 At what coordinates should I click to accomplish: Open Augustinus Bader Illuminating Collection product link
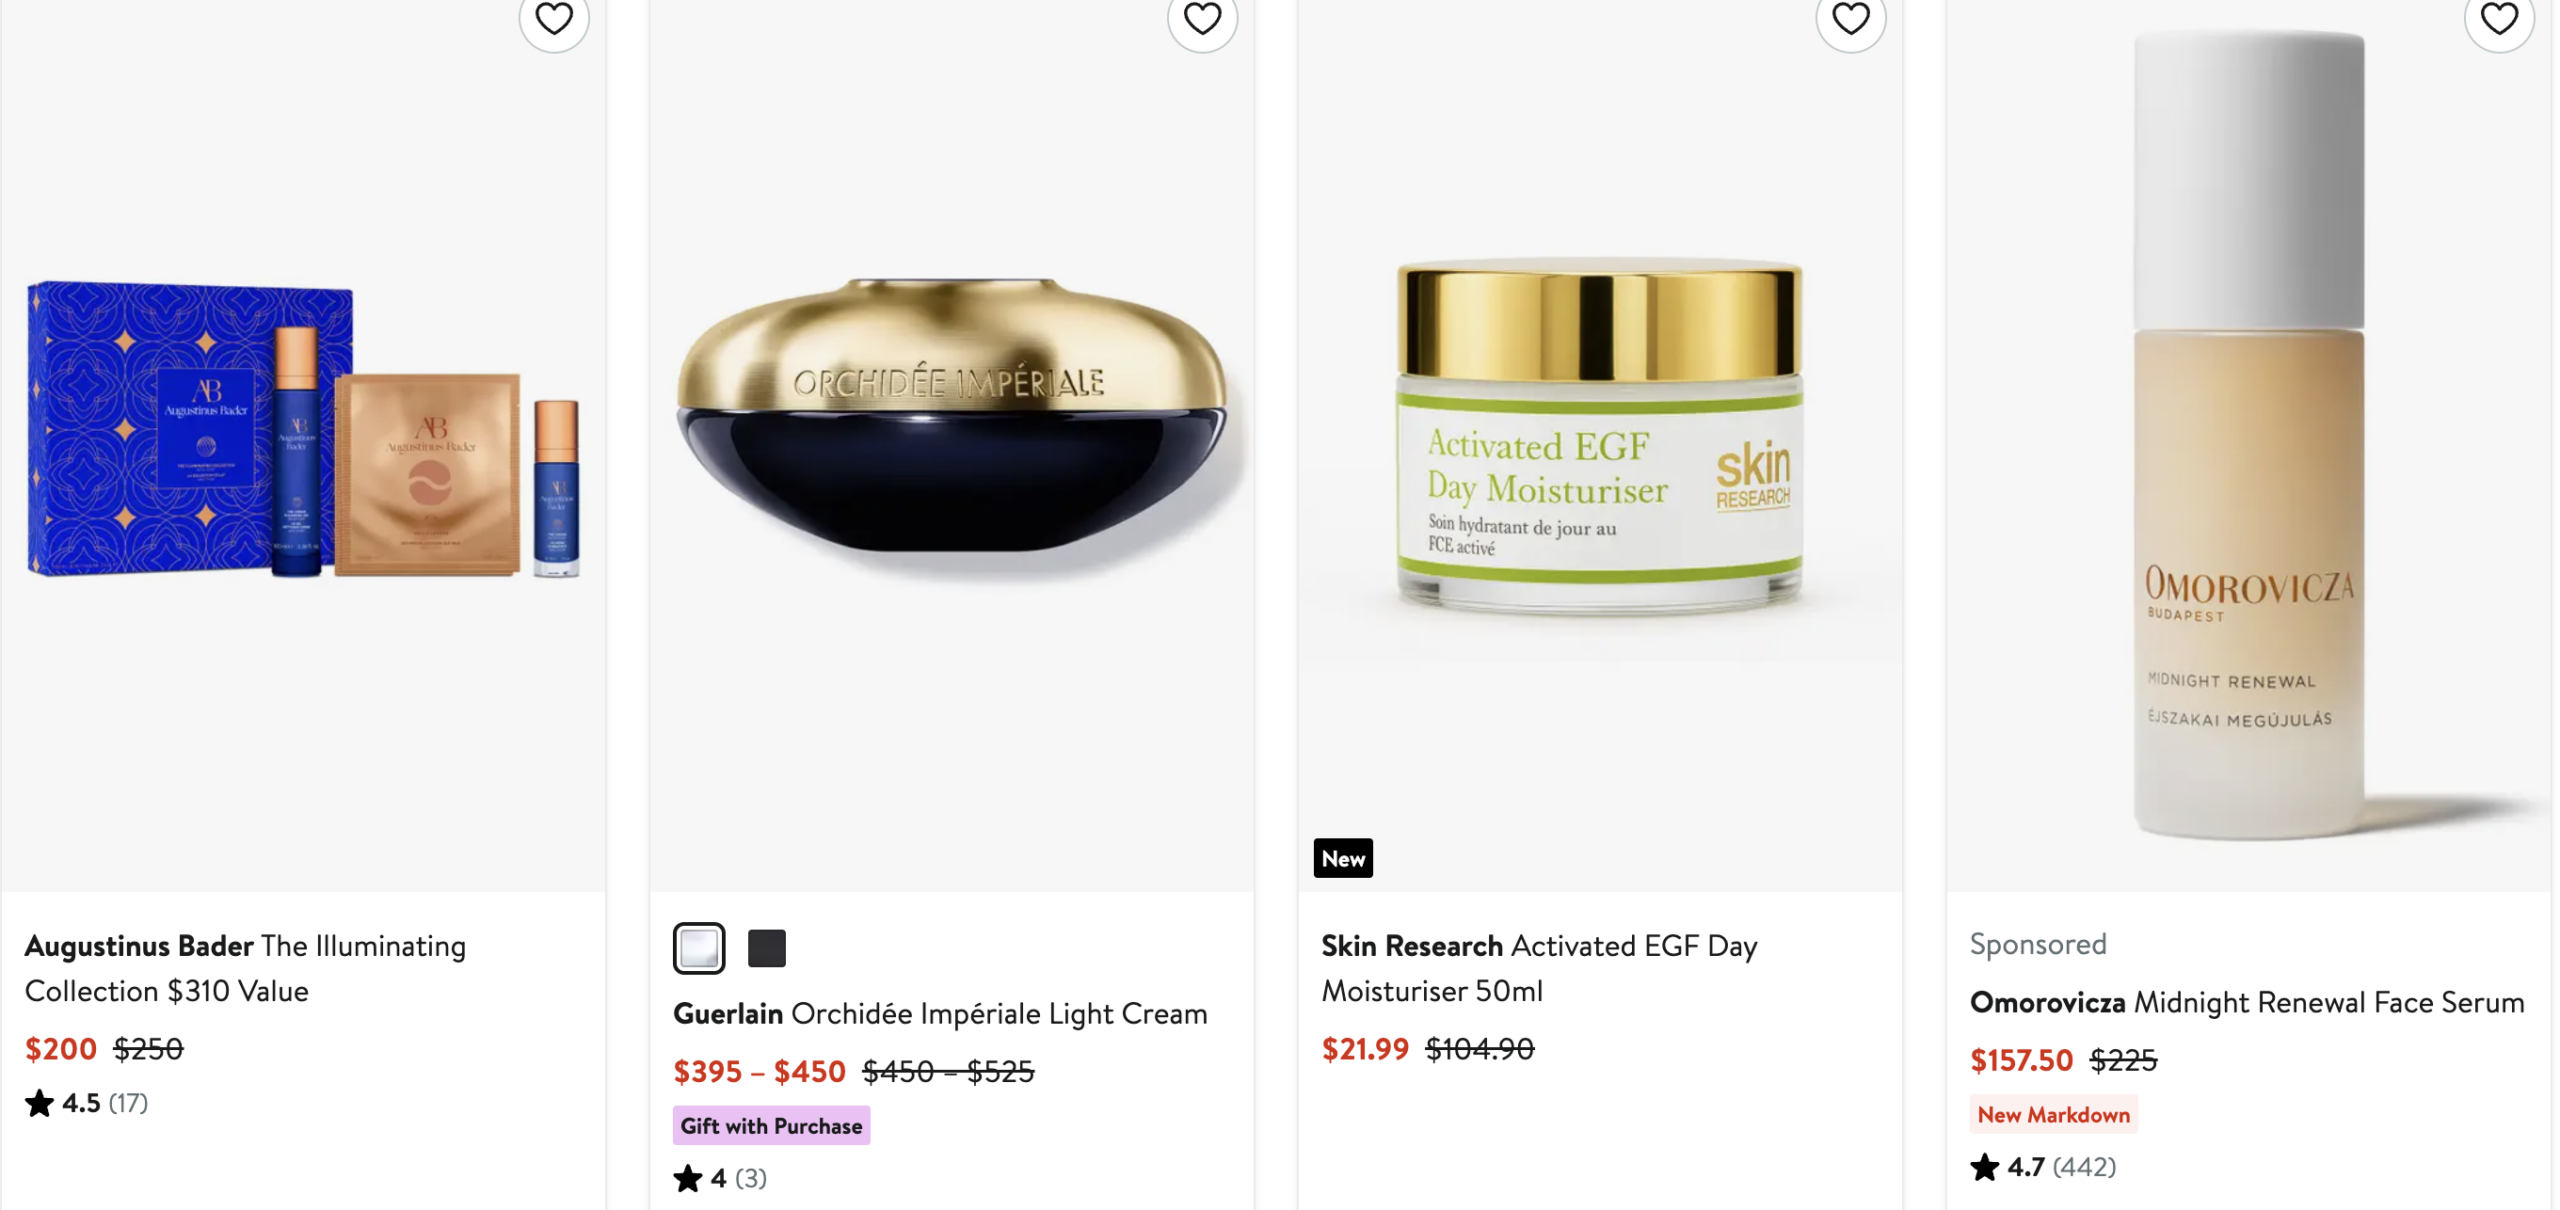pyautogui.click(x=246, y=968)
